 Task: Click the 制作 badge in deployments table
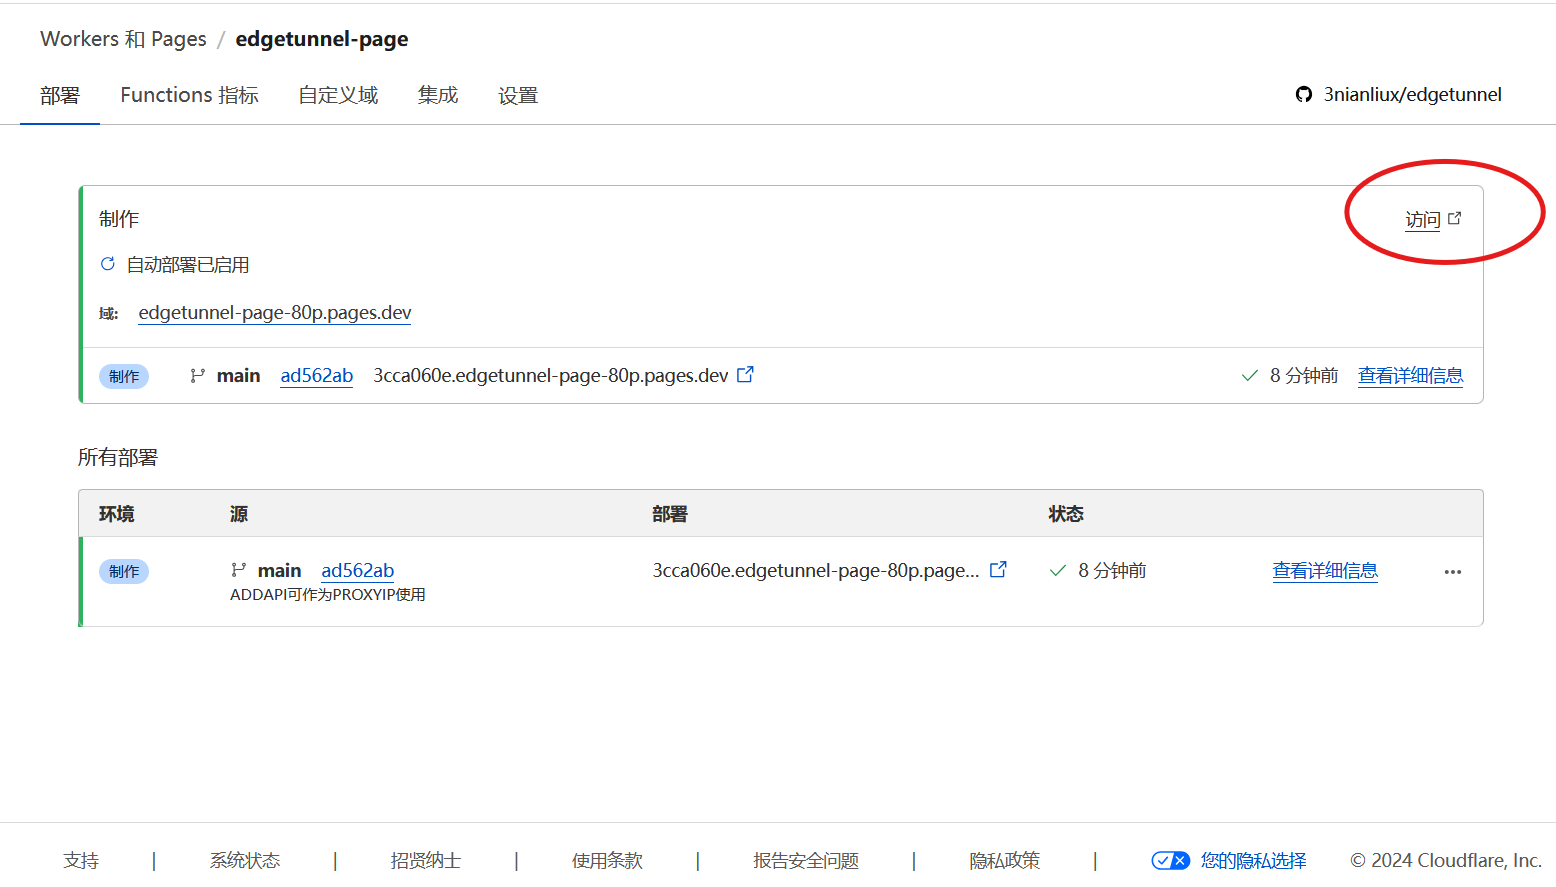pyautogui.click(x=124, y=571)
